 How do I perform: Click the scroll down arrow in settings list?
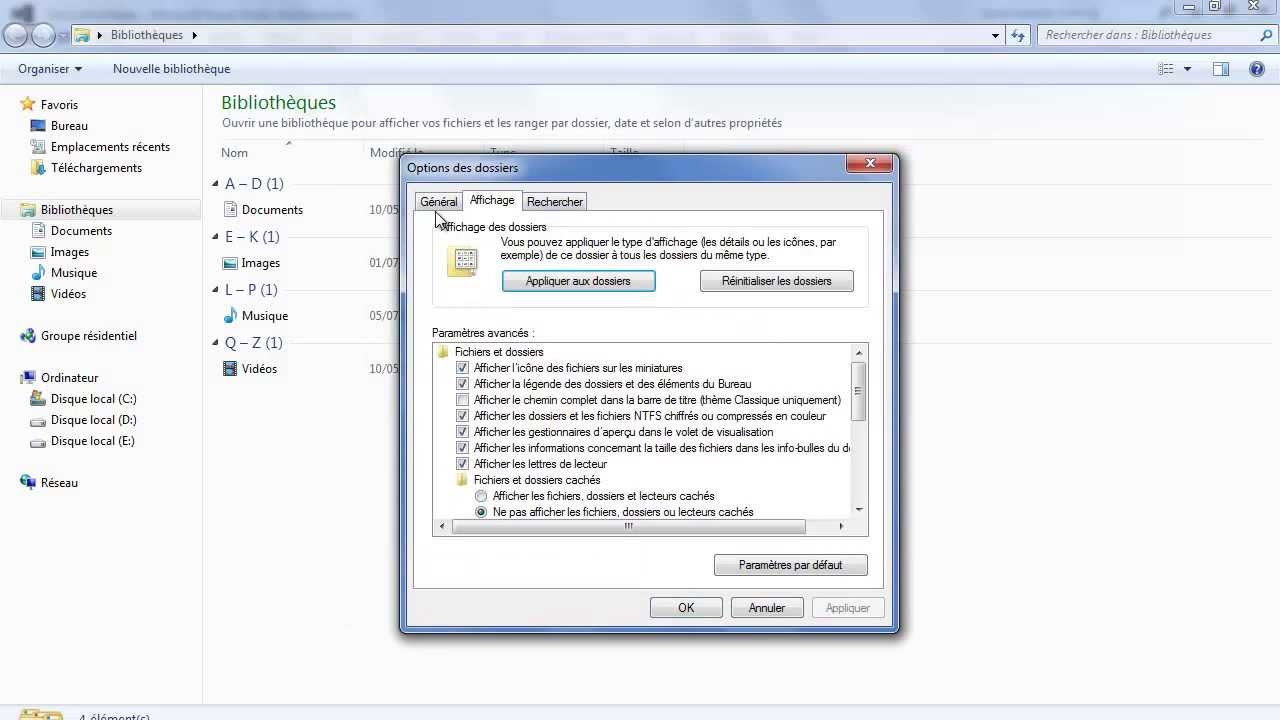pos(859,510)
